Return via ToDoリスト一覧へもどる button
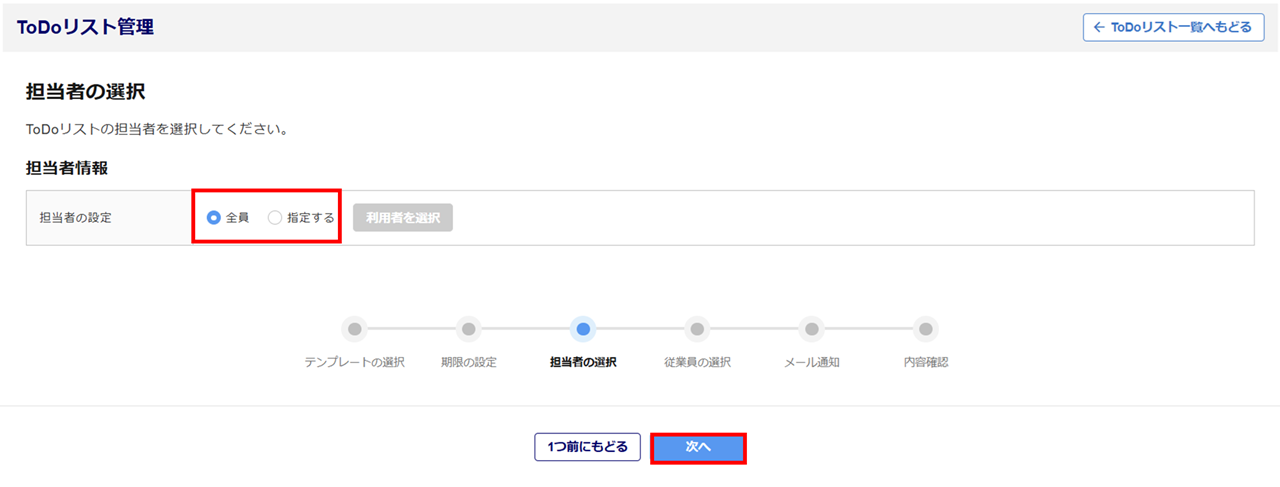The image size is (1280, 487). 1173,27
